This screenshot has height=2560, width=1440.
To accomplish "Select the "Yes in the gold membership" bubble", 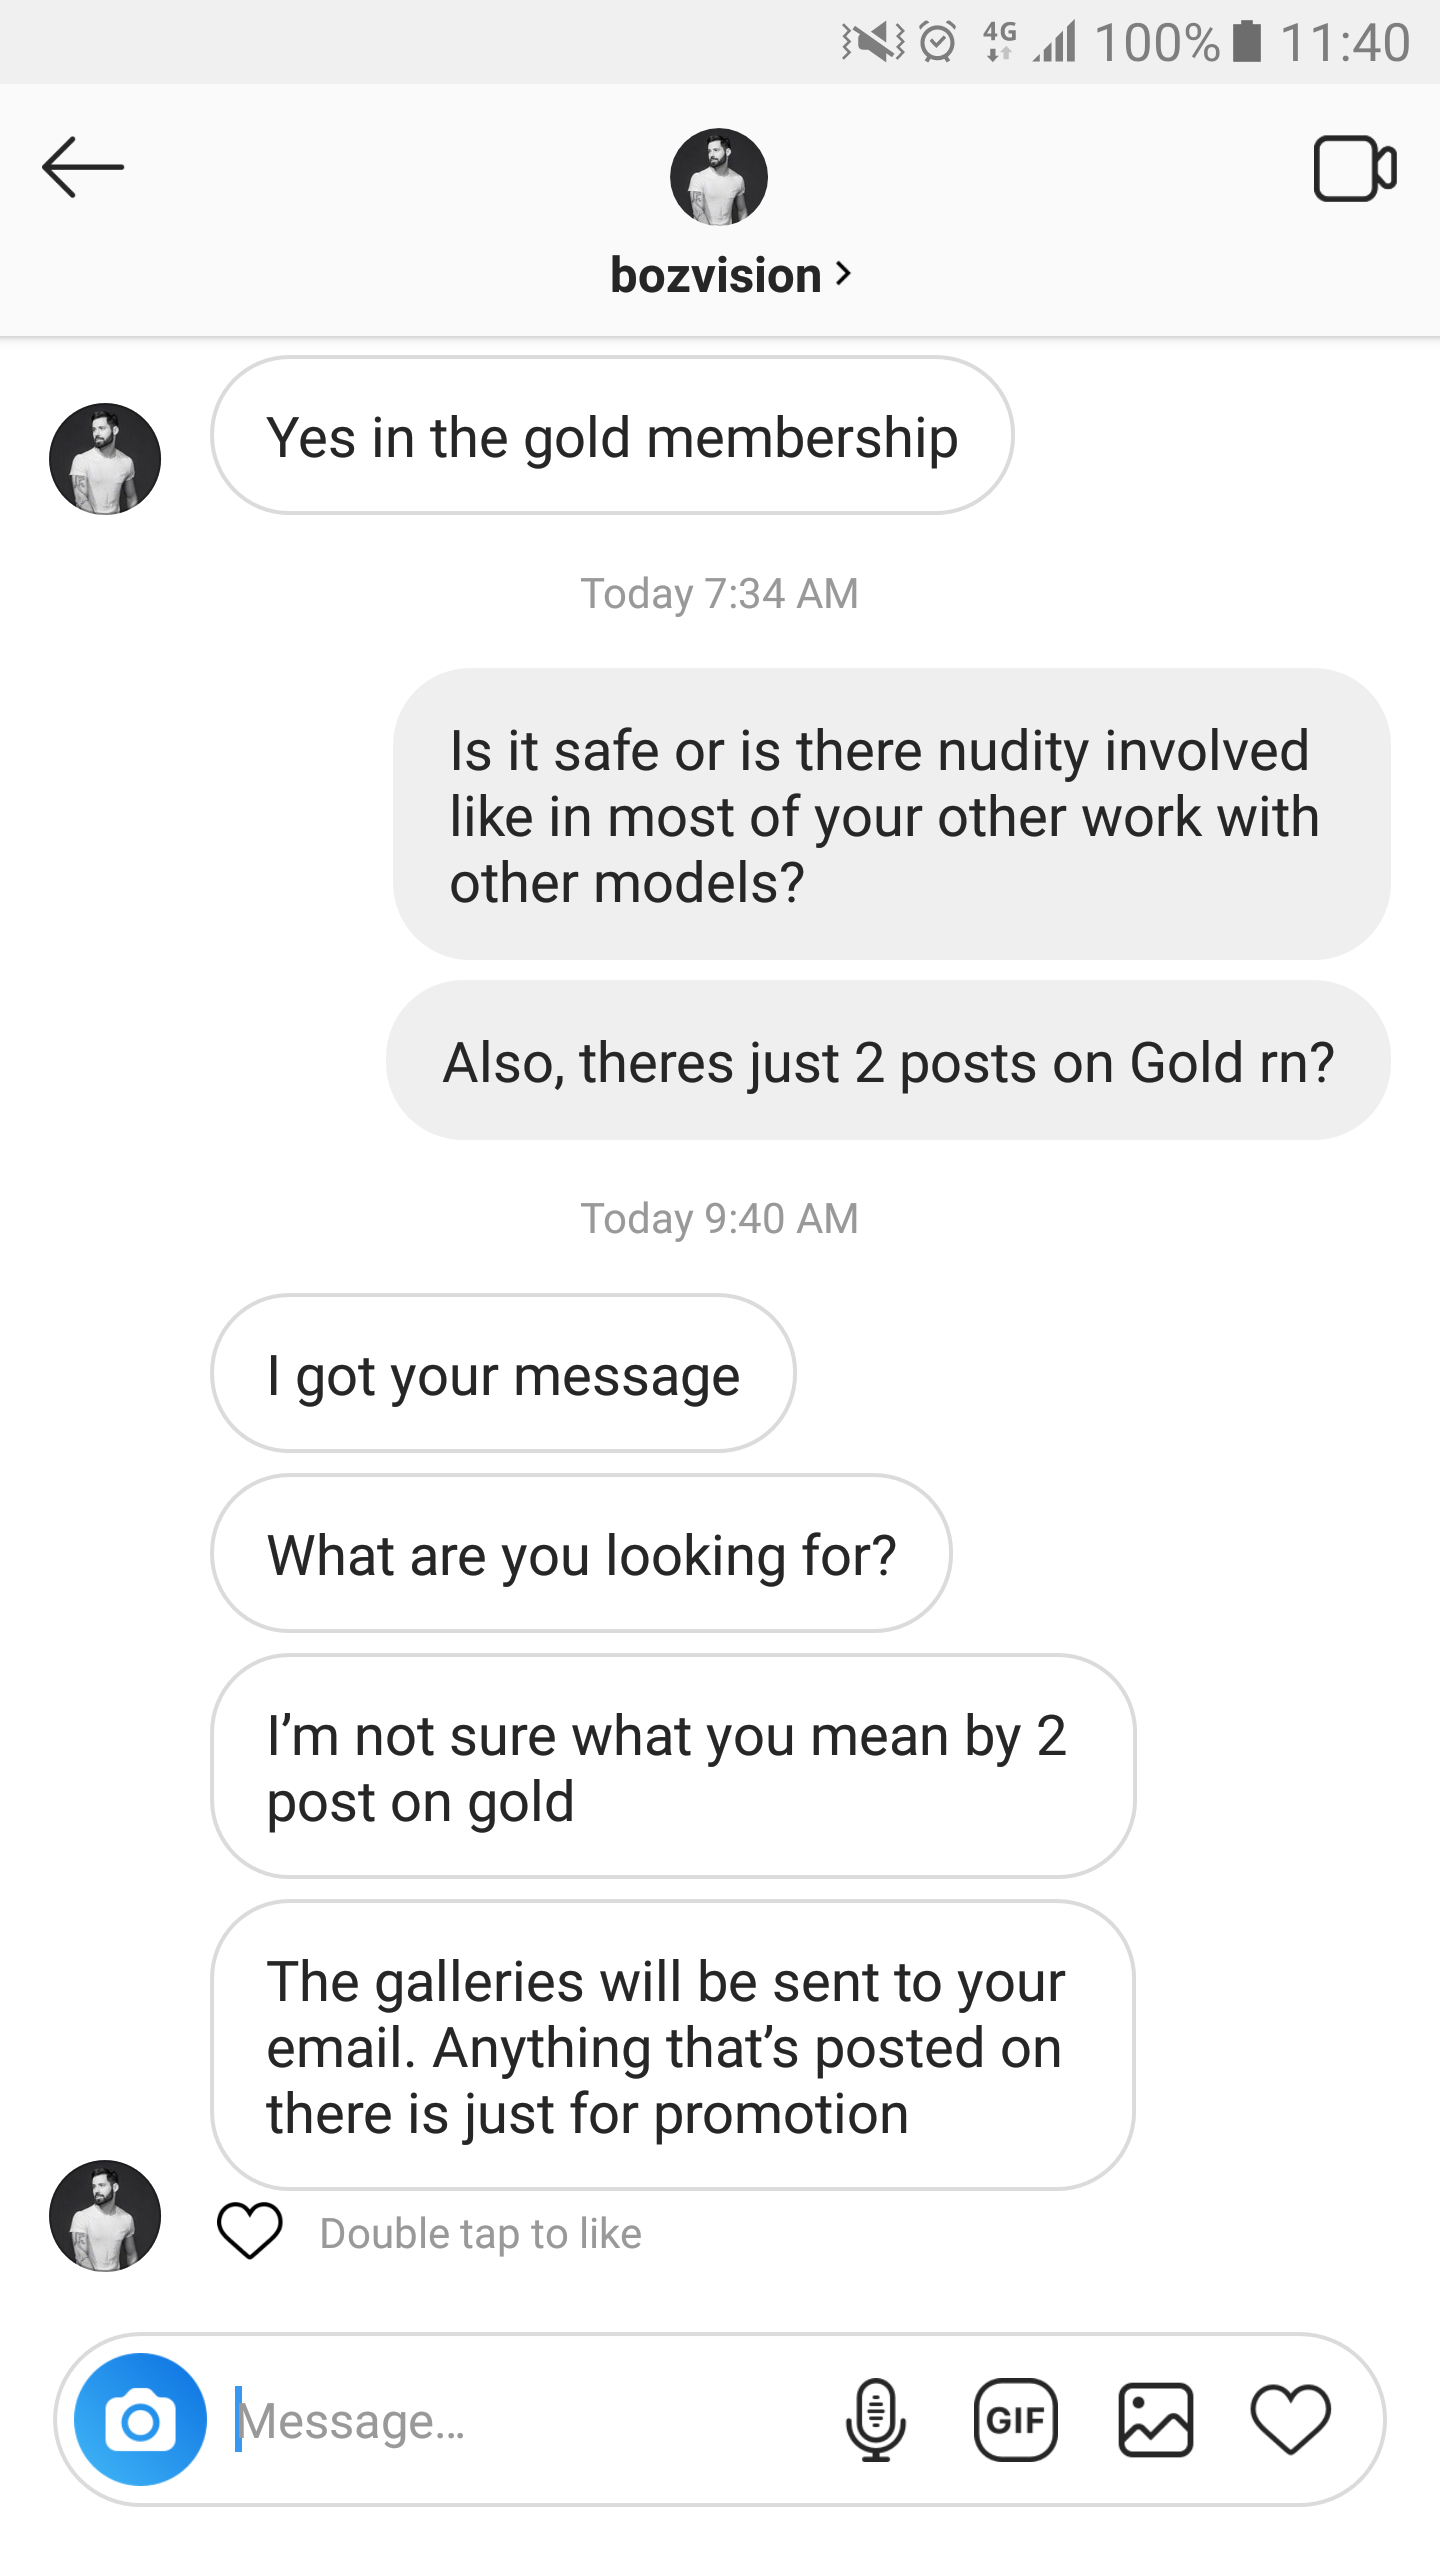I will point(612,436).
